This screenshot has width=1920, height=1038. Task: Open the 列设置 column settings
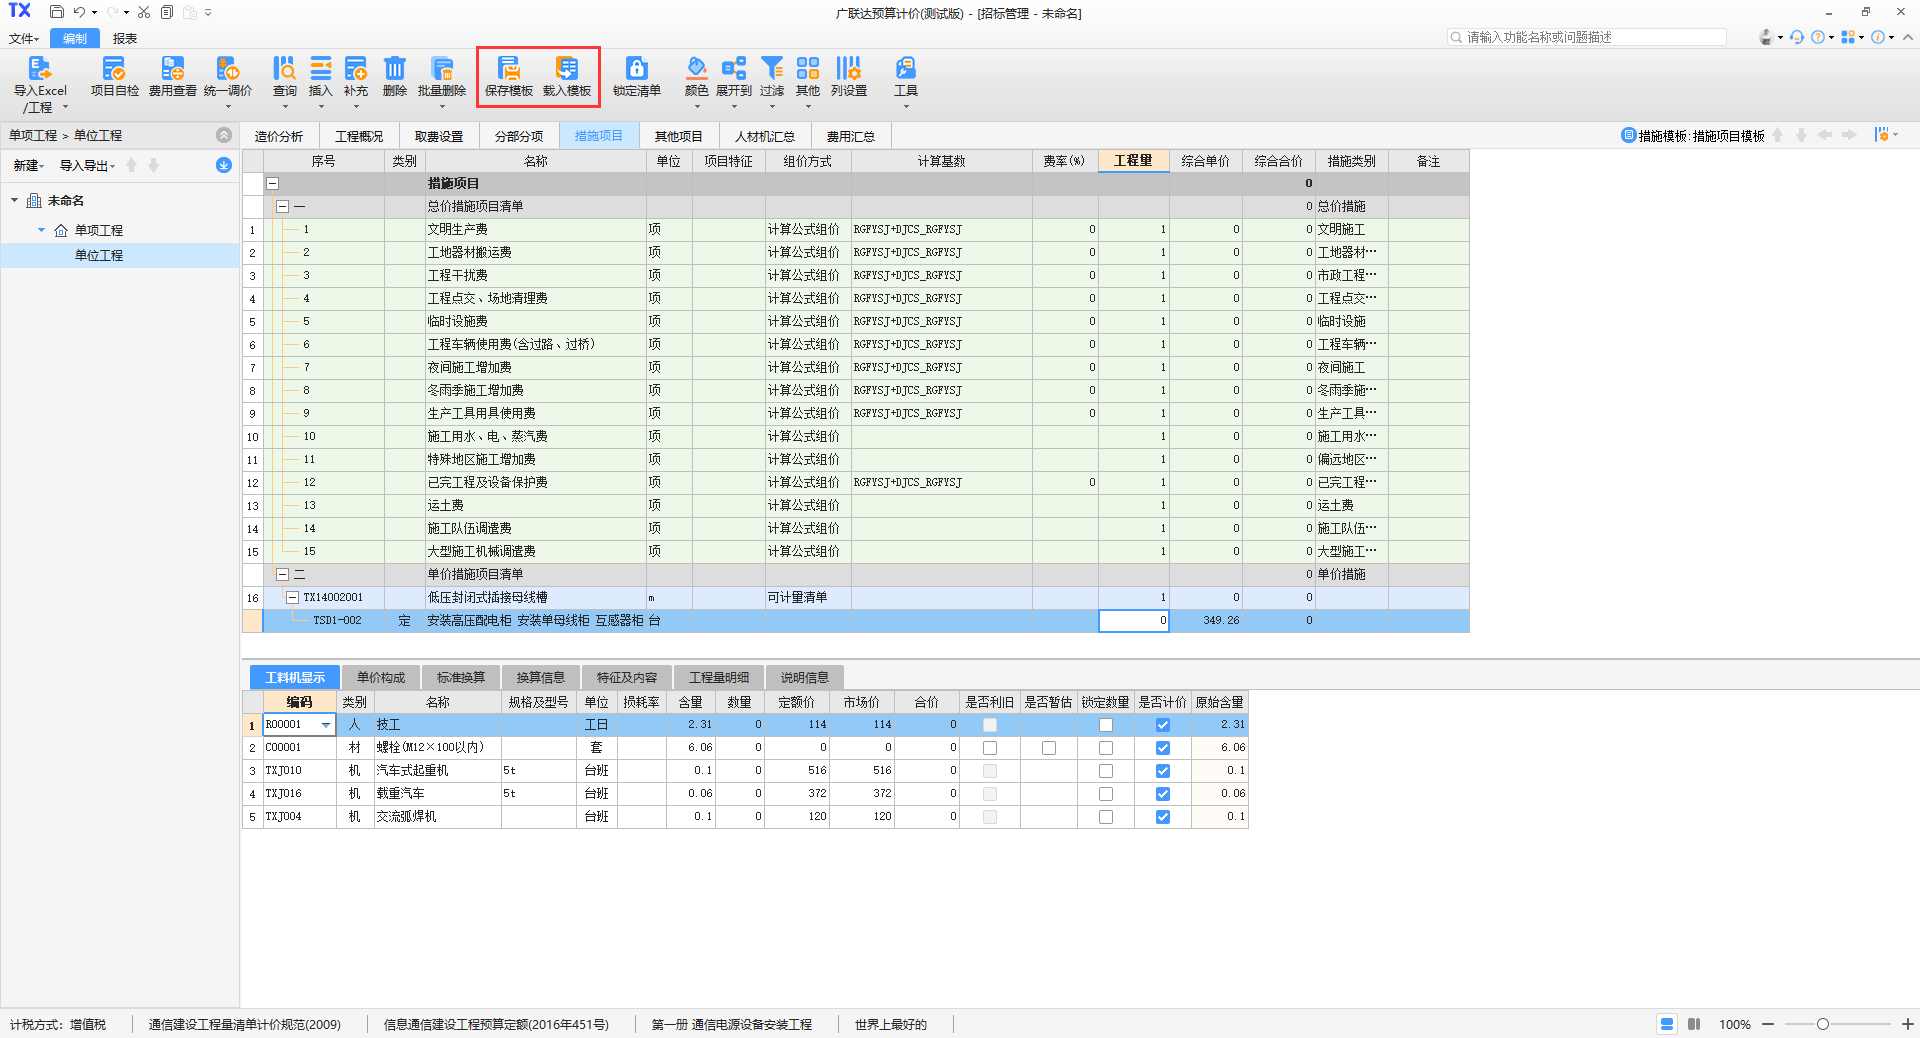pyautogui.click(x=848, y=70)
